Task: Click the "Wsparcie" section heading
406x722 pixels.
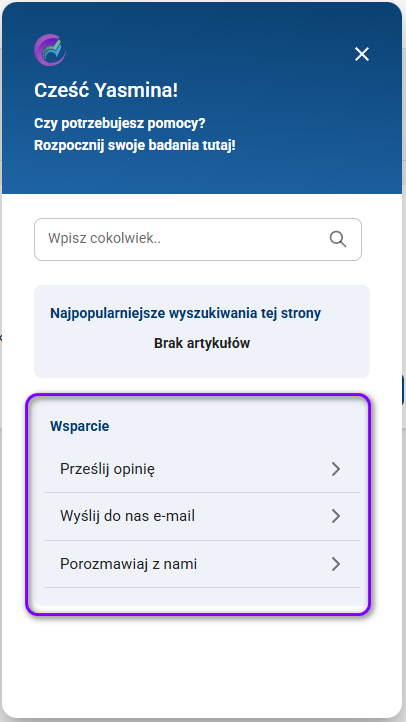Action: 80,426
